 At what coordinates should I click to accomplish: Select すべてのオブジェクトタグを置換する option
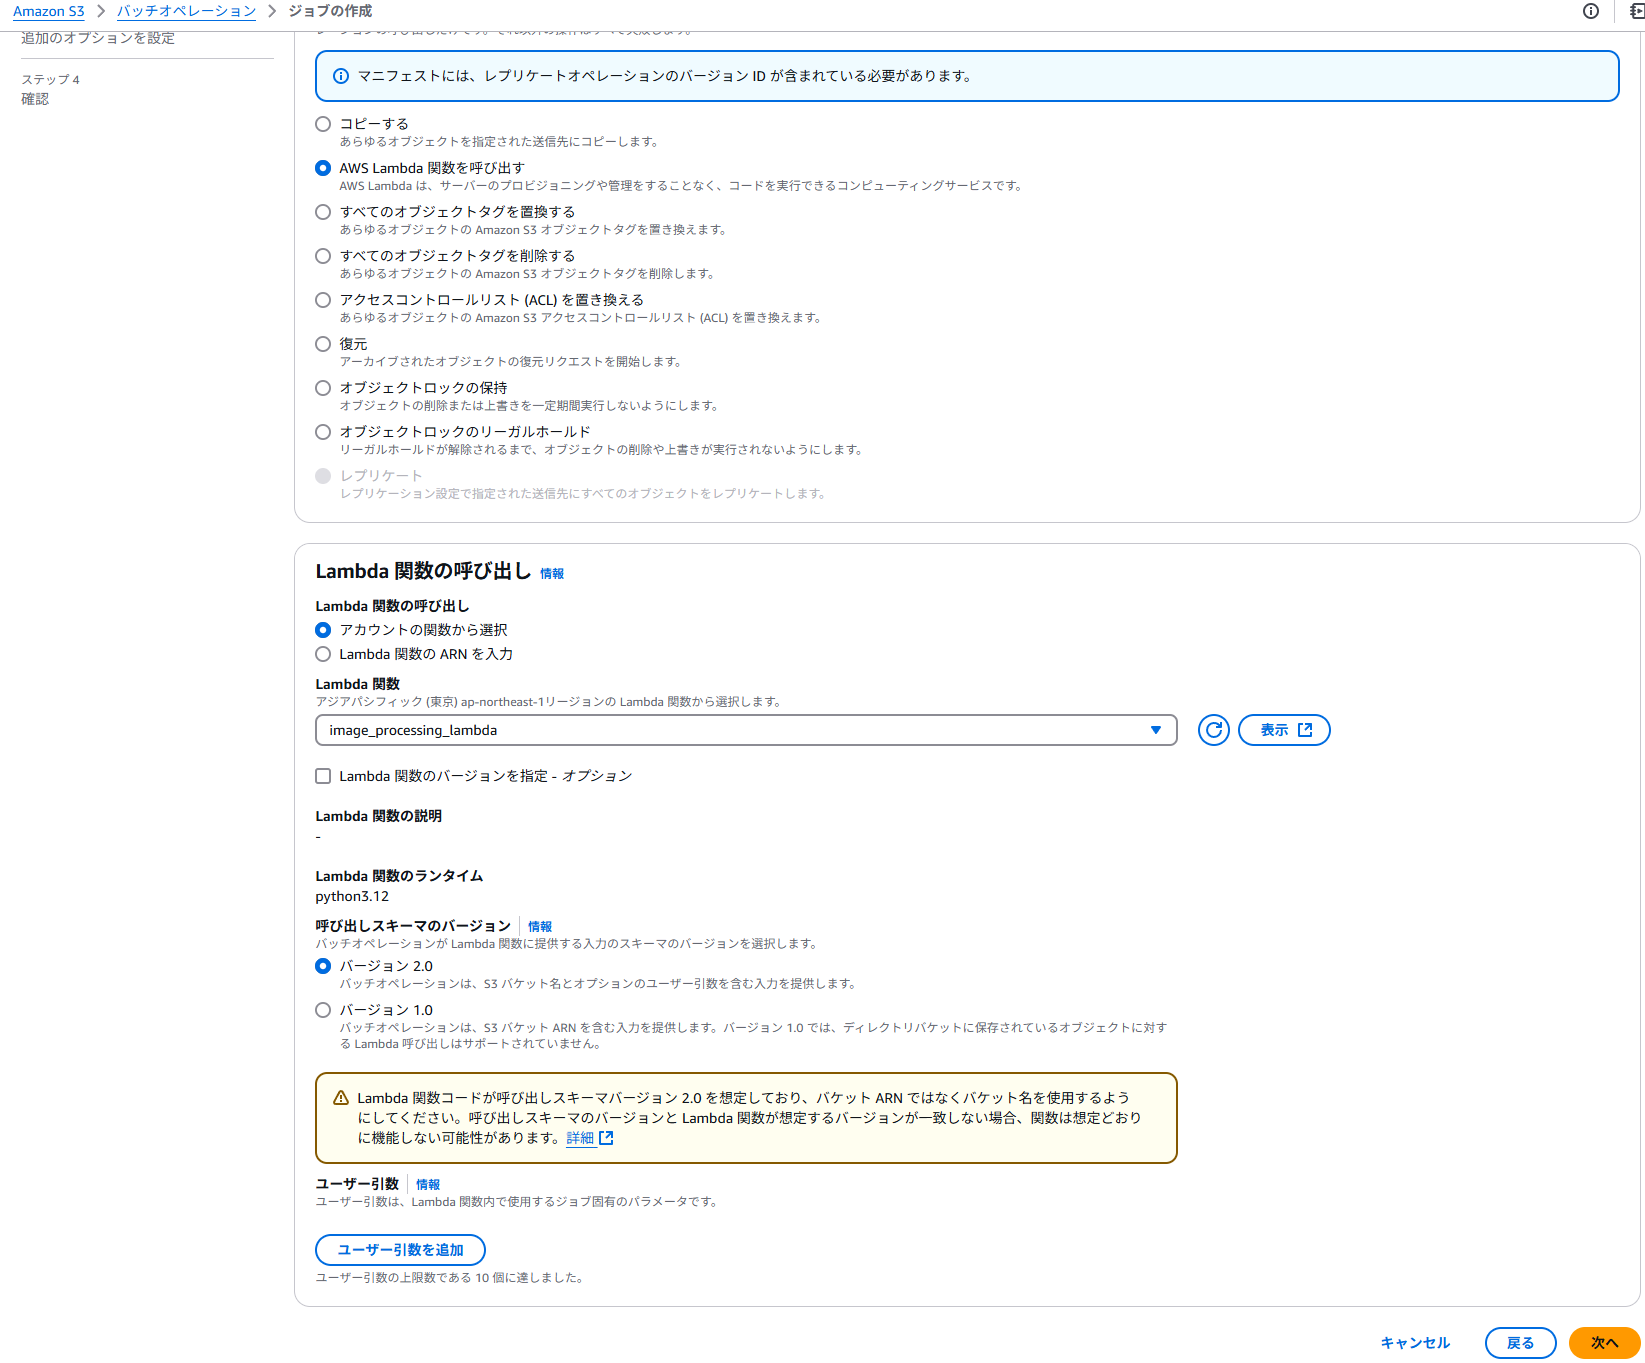click(323, 212)
